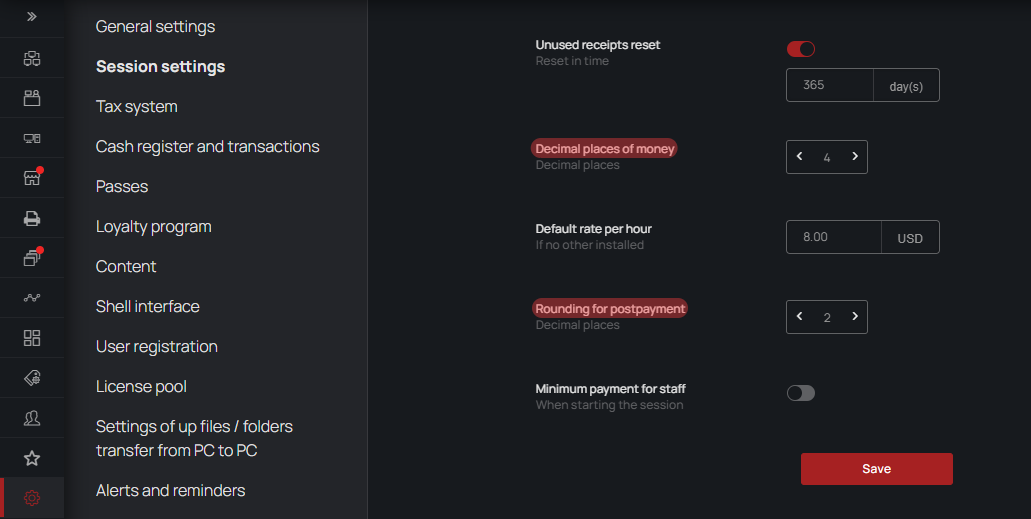This screenshot has width=1031, height=519.
Task: Open the four-squares grid sidebar icon
Action: [x=32, y=338]
